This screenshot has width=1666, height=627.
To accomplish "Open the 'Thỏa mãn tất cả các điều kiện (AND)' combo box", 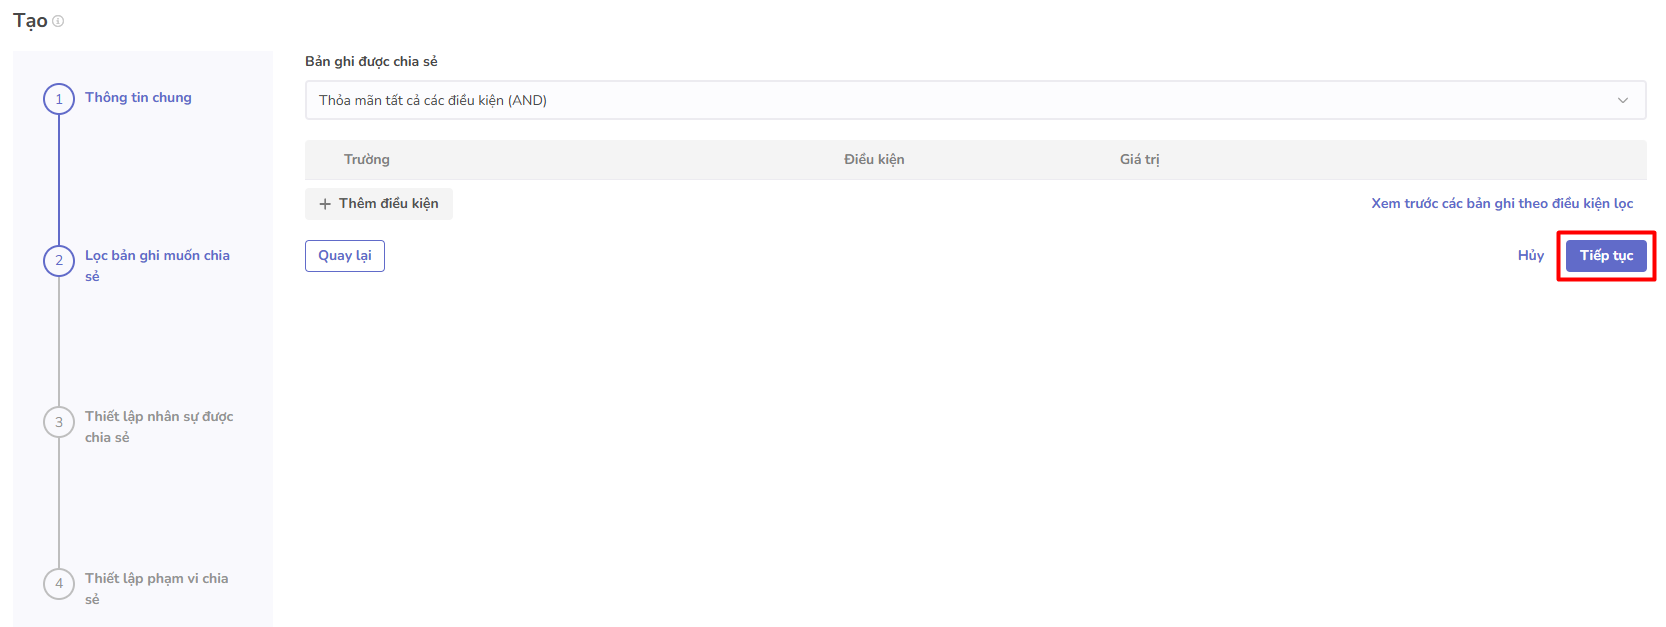I will pyautogui.click(x=975, y=100).
